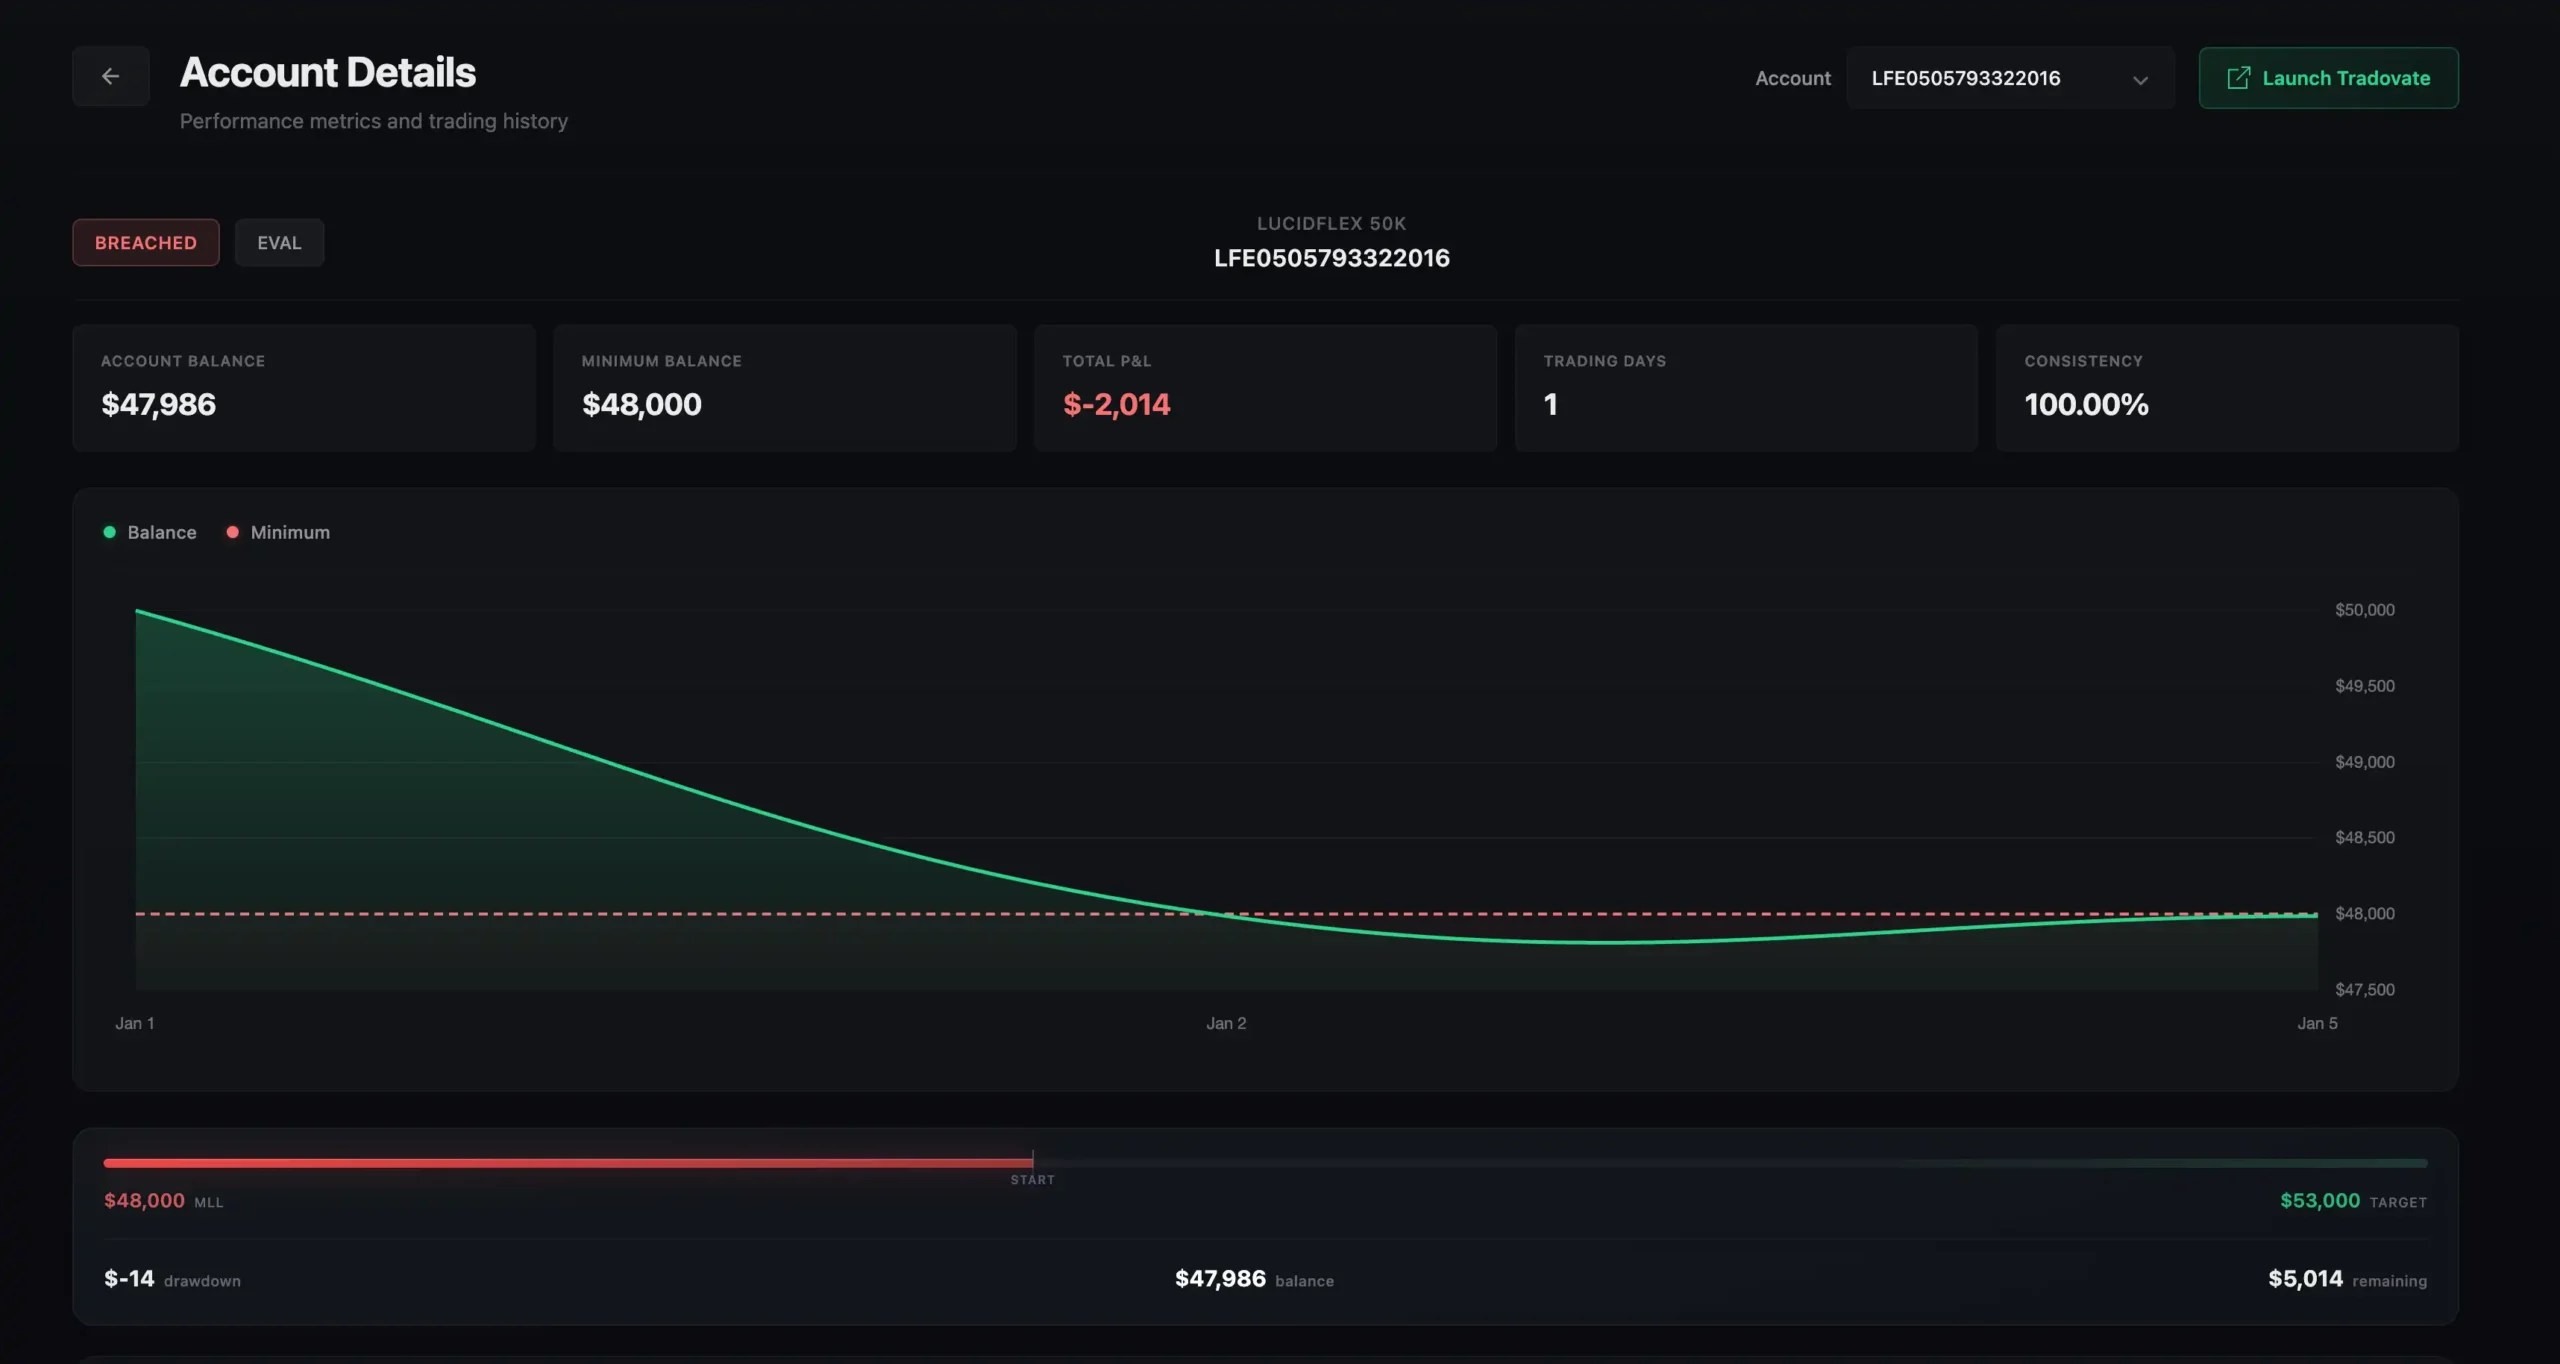Click the back arrow navigation icon
The height and width of the screenshot is (1364, 2560).
110,77
